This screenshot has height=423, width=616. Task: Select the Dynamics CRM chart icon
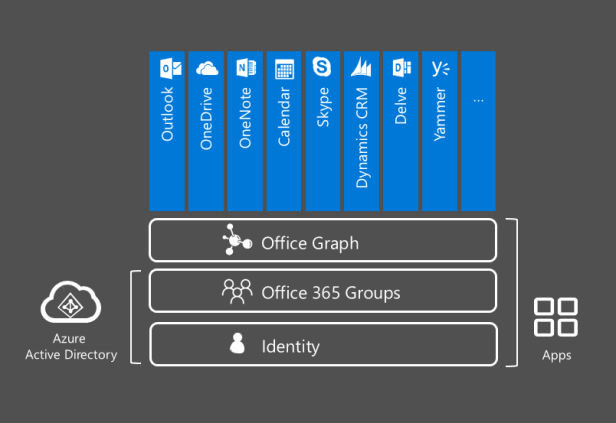[361, 68]
